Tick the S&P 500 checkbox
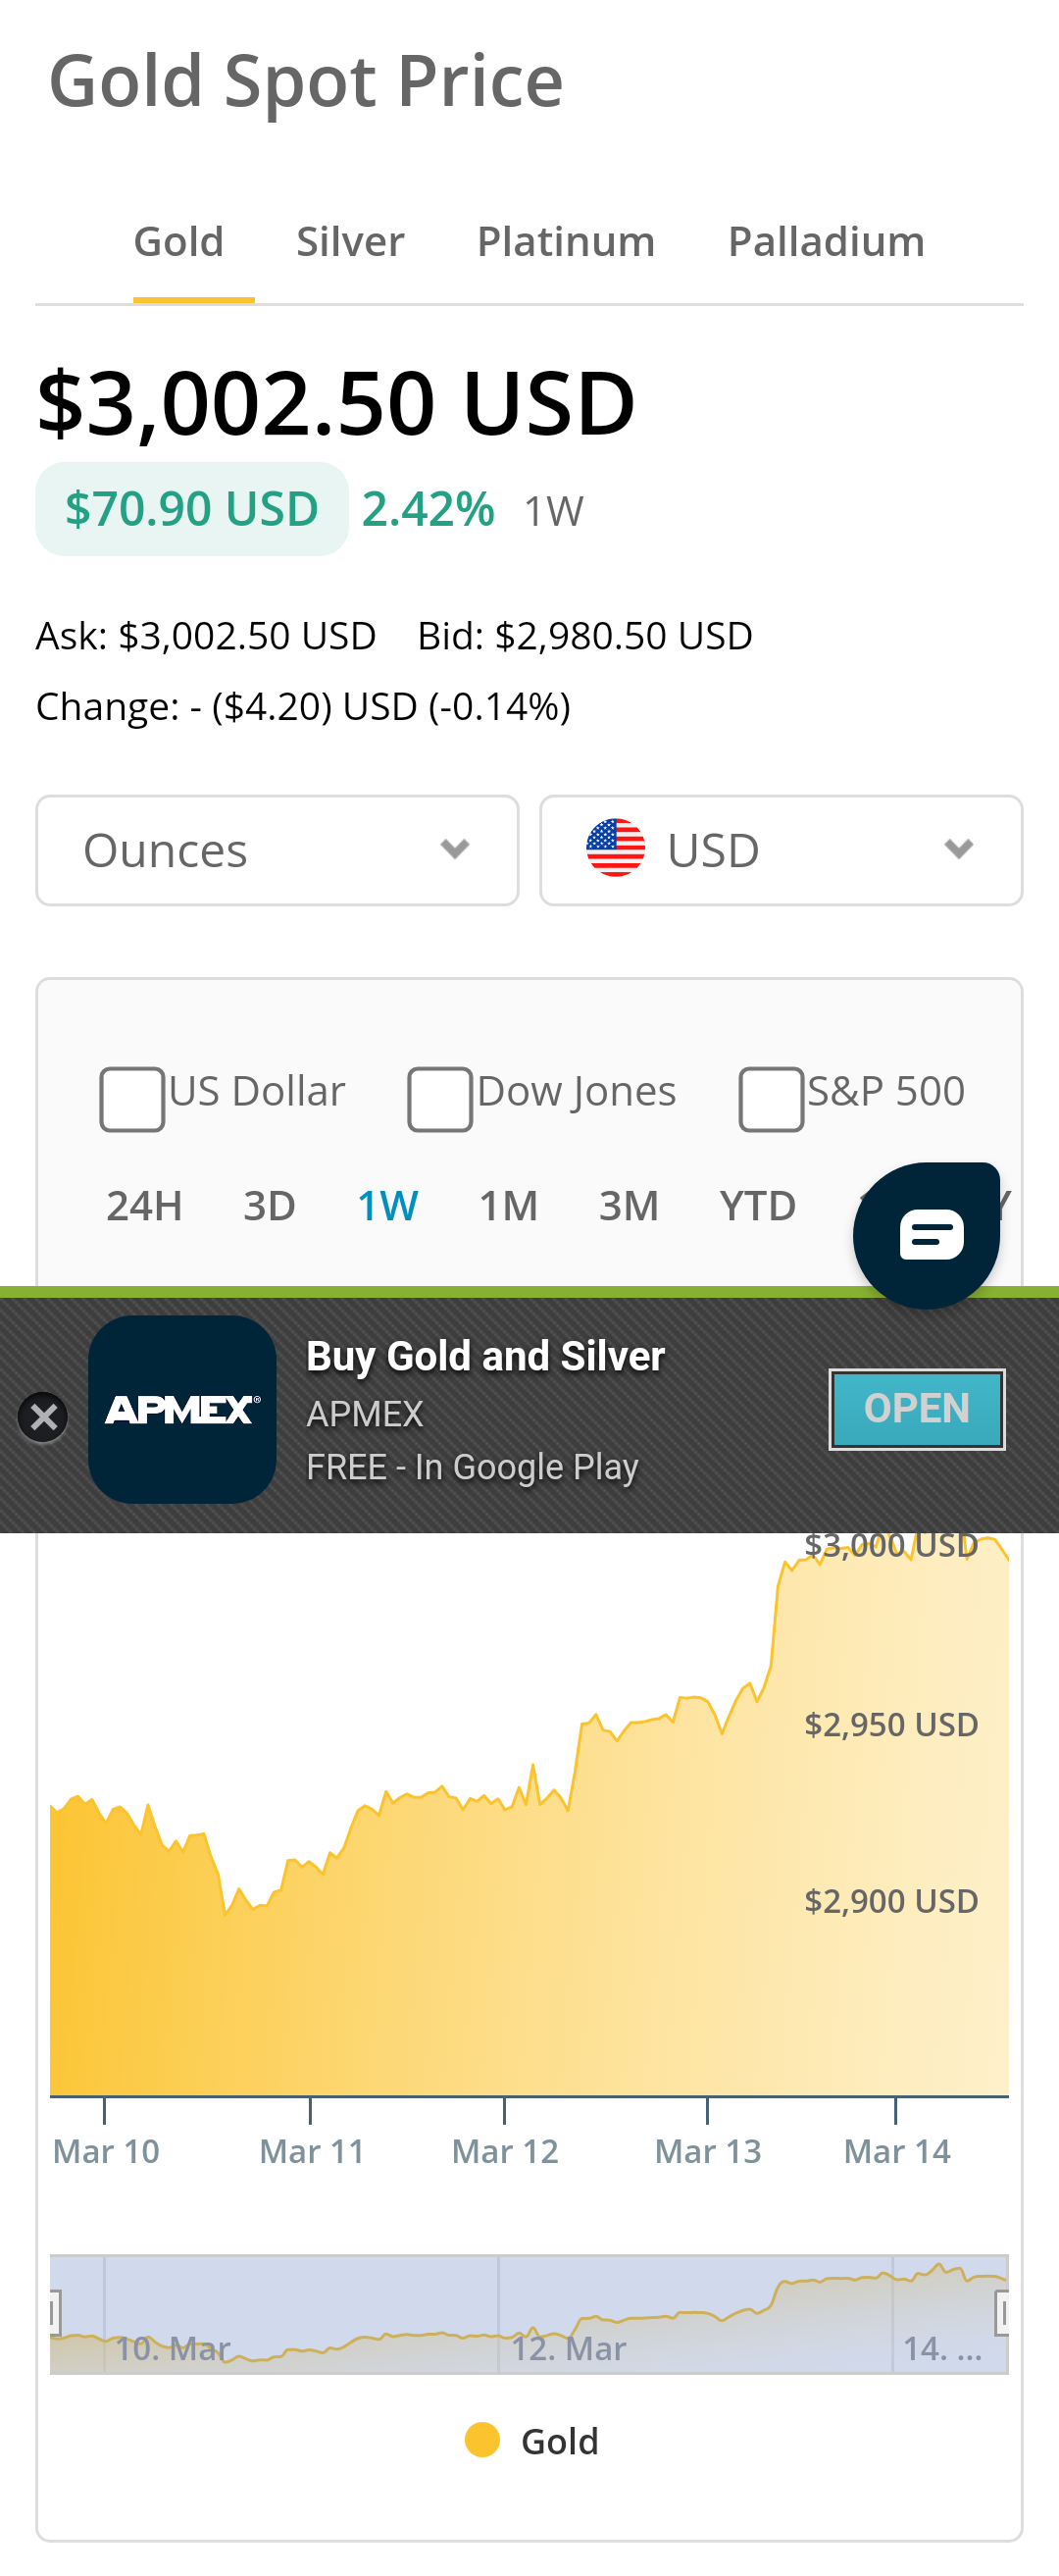The height and width of the screenshot is (2576, 1059). click(771, 1099)
